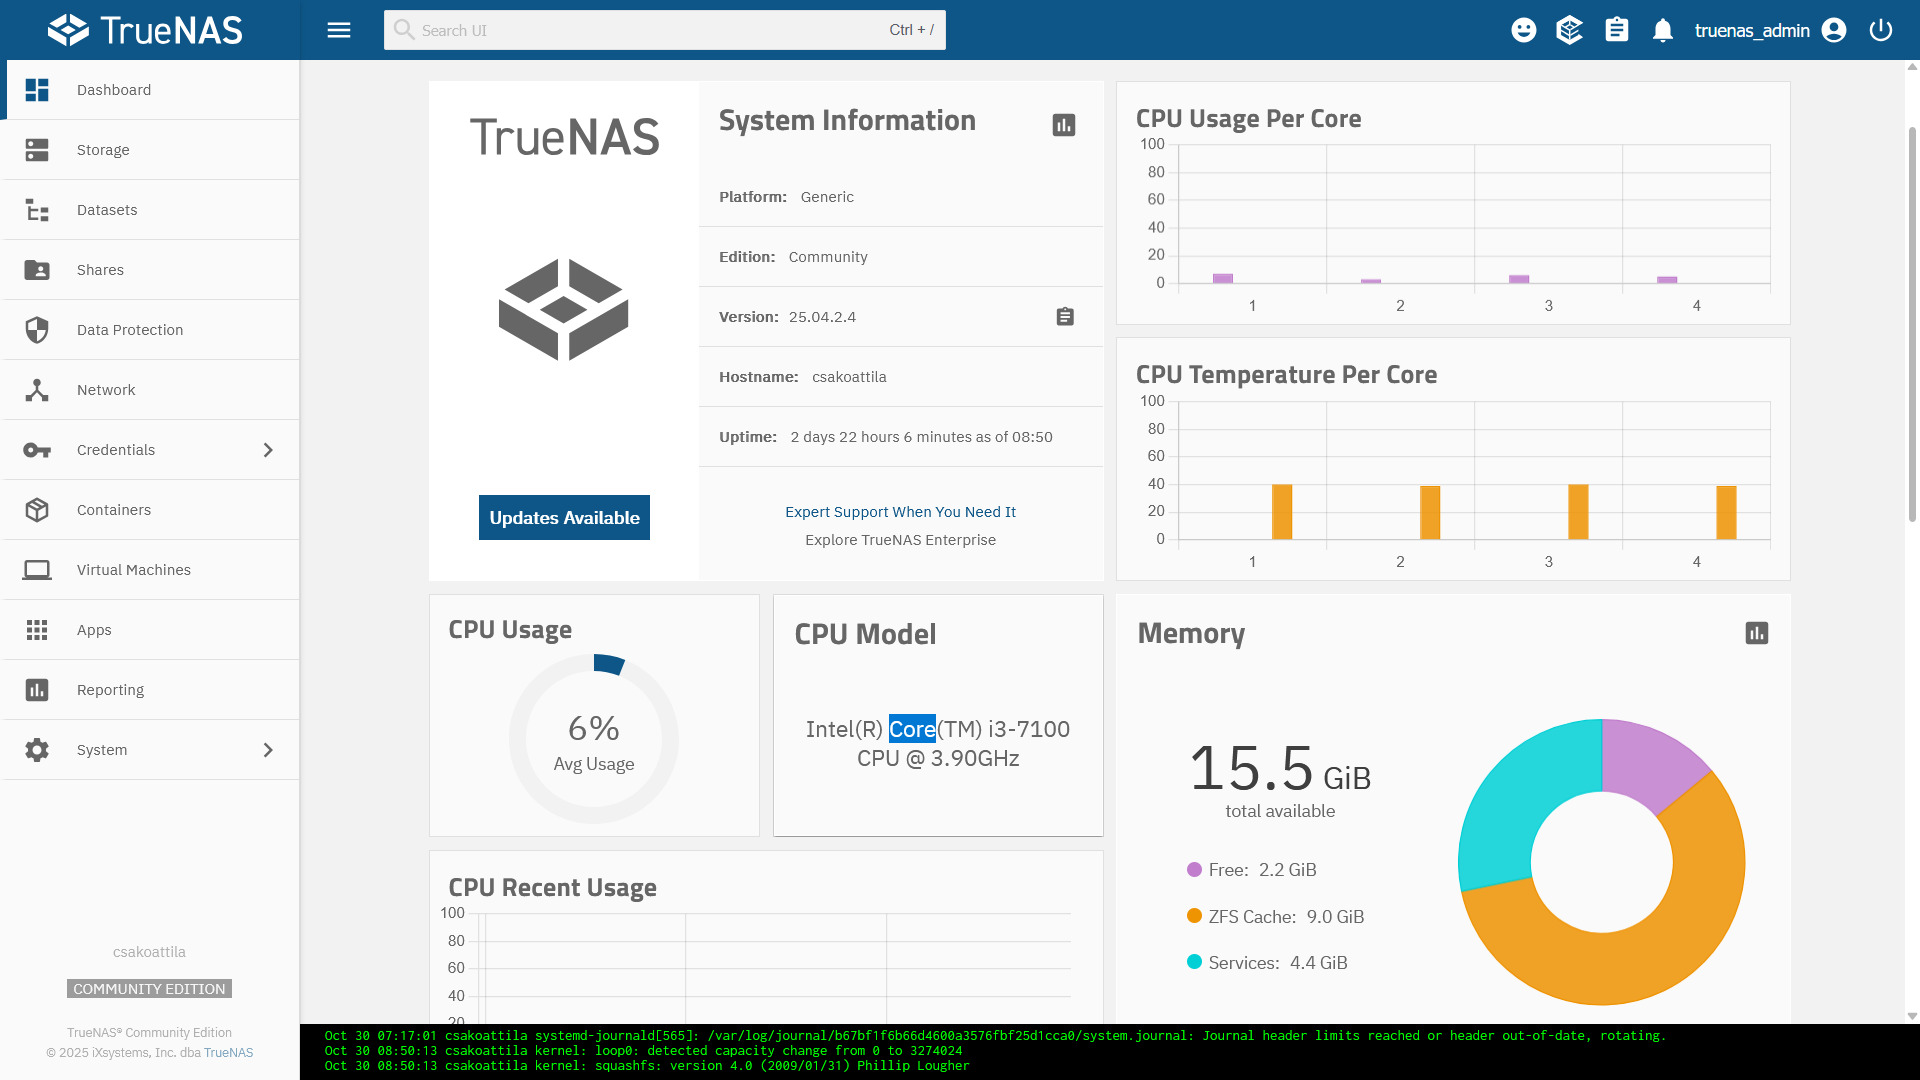Expand the System menu chevron
Image resolution: width=1920 pixels, height=1080 pixels.
click(267, 750)
